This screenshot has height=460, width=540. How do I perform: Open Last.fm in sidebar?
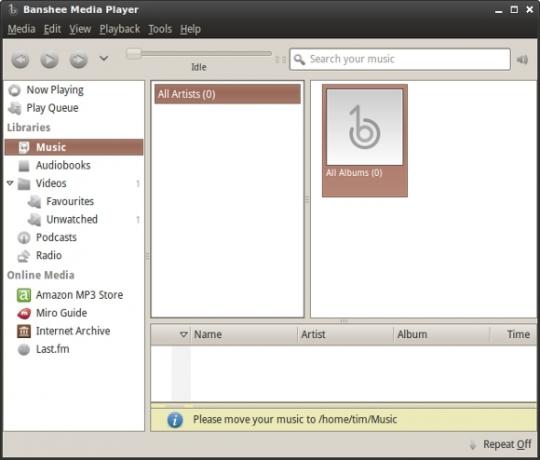pyautogui.click(x=74, y=349)
